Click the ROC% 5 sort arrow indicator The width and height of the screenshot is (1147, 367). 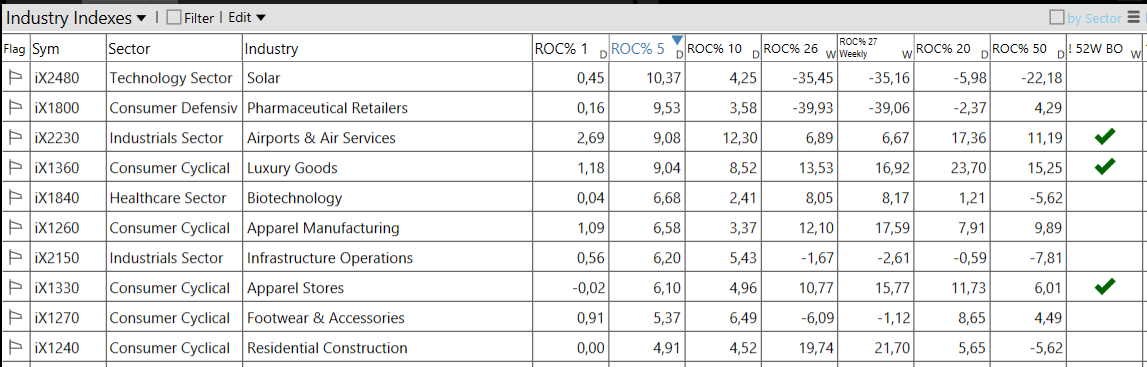tap(677, 39)
